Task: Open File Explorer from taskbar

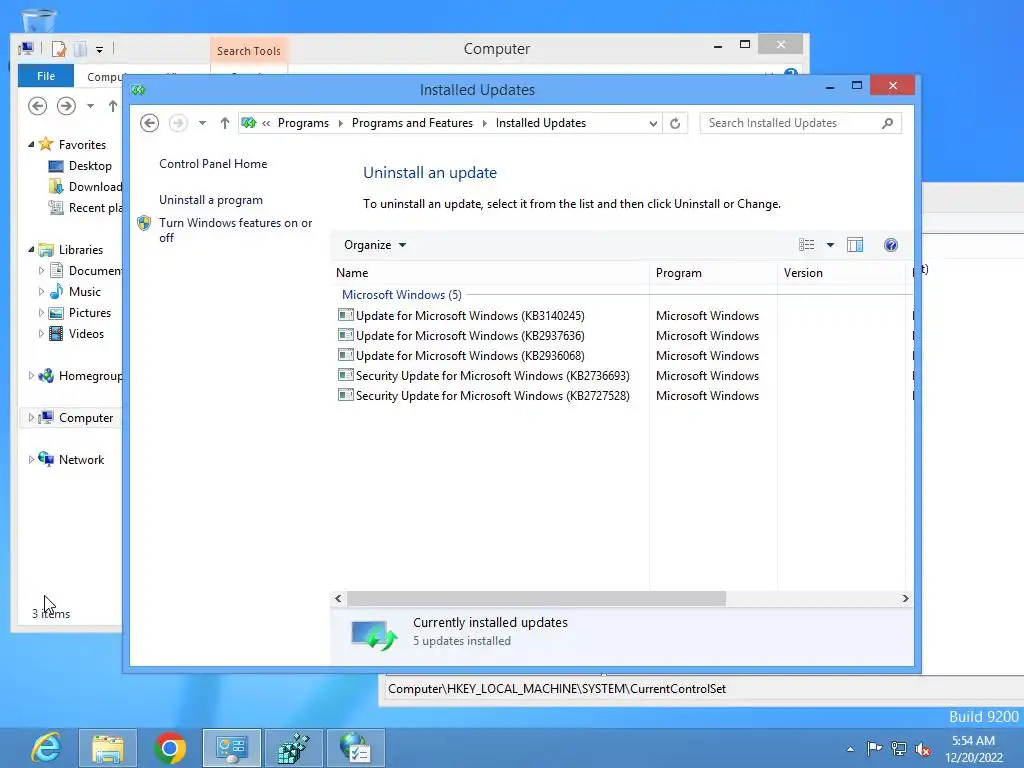Action: coord(108,748)
